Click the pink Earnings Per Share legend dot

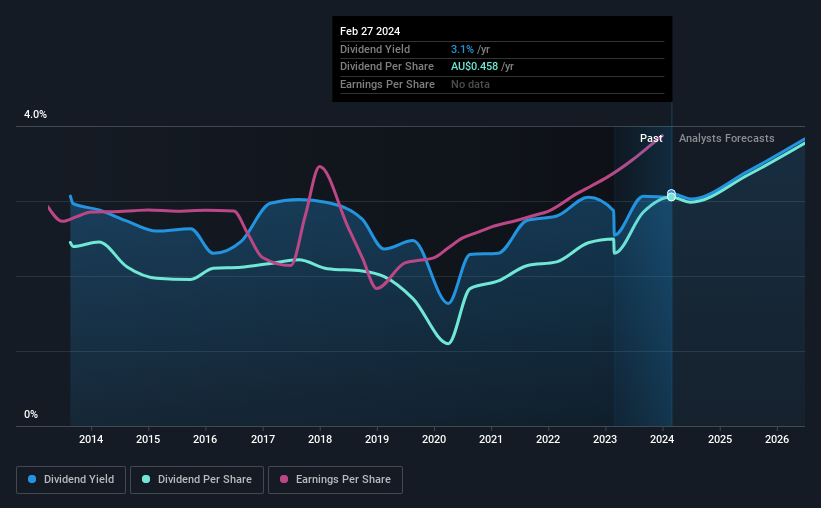click(284, 479)
